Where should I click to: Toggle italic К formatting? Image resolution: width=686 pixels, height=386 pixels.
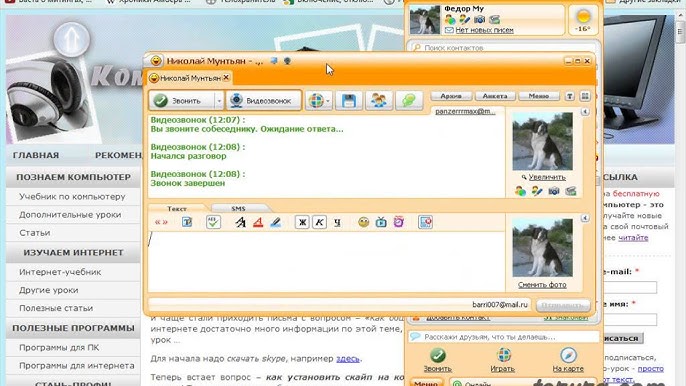[319, 222]
